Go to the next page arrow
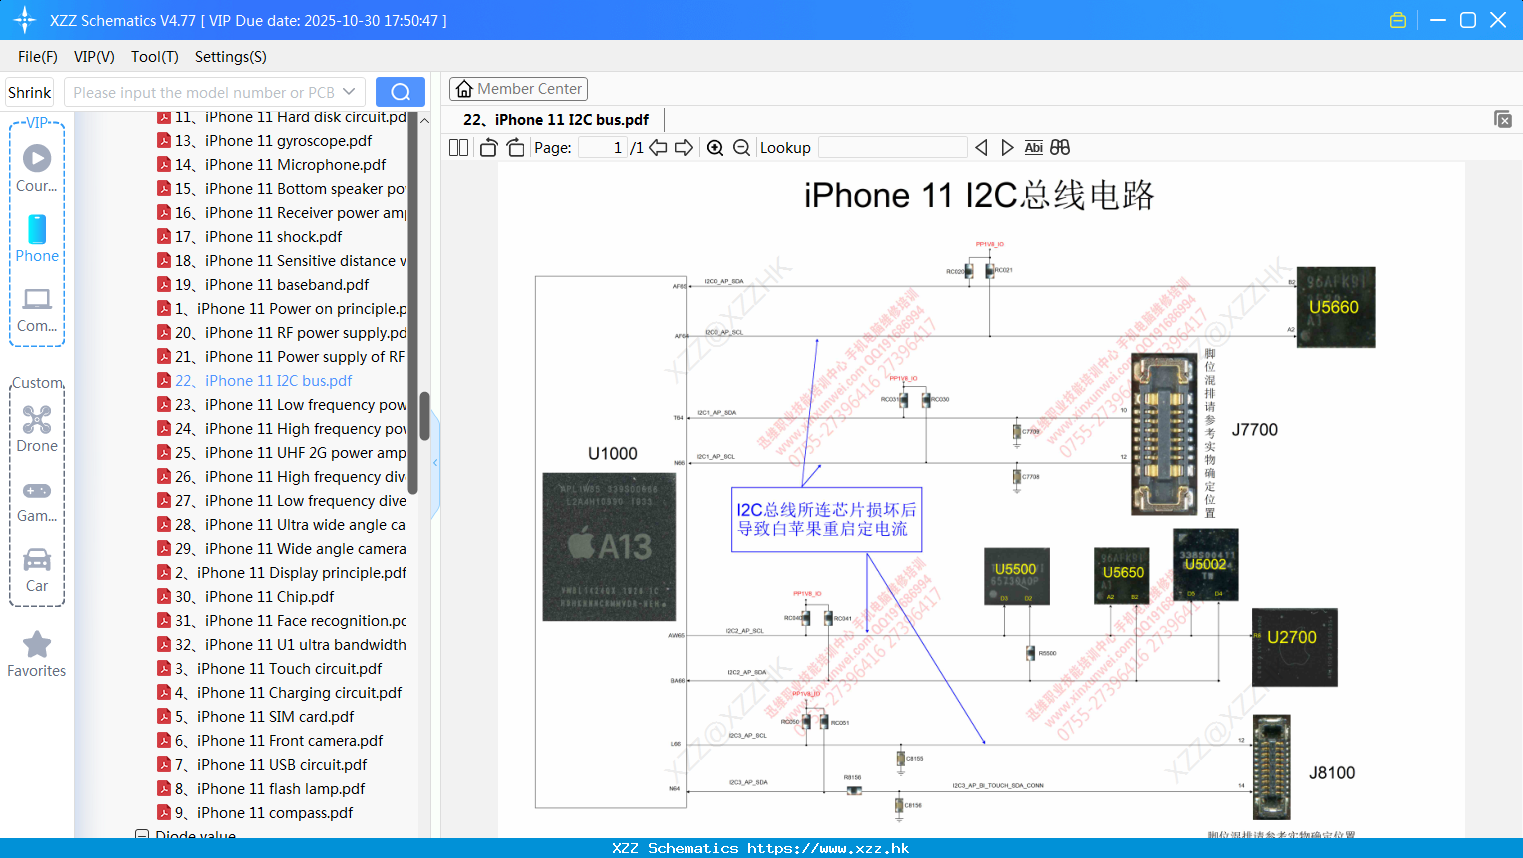 coord(684,148)
